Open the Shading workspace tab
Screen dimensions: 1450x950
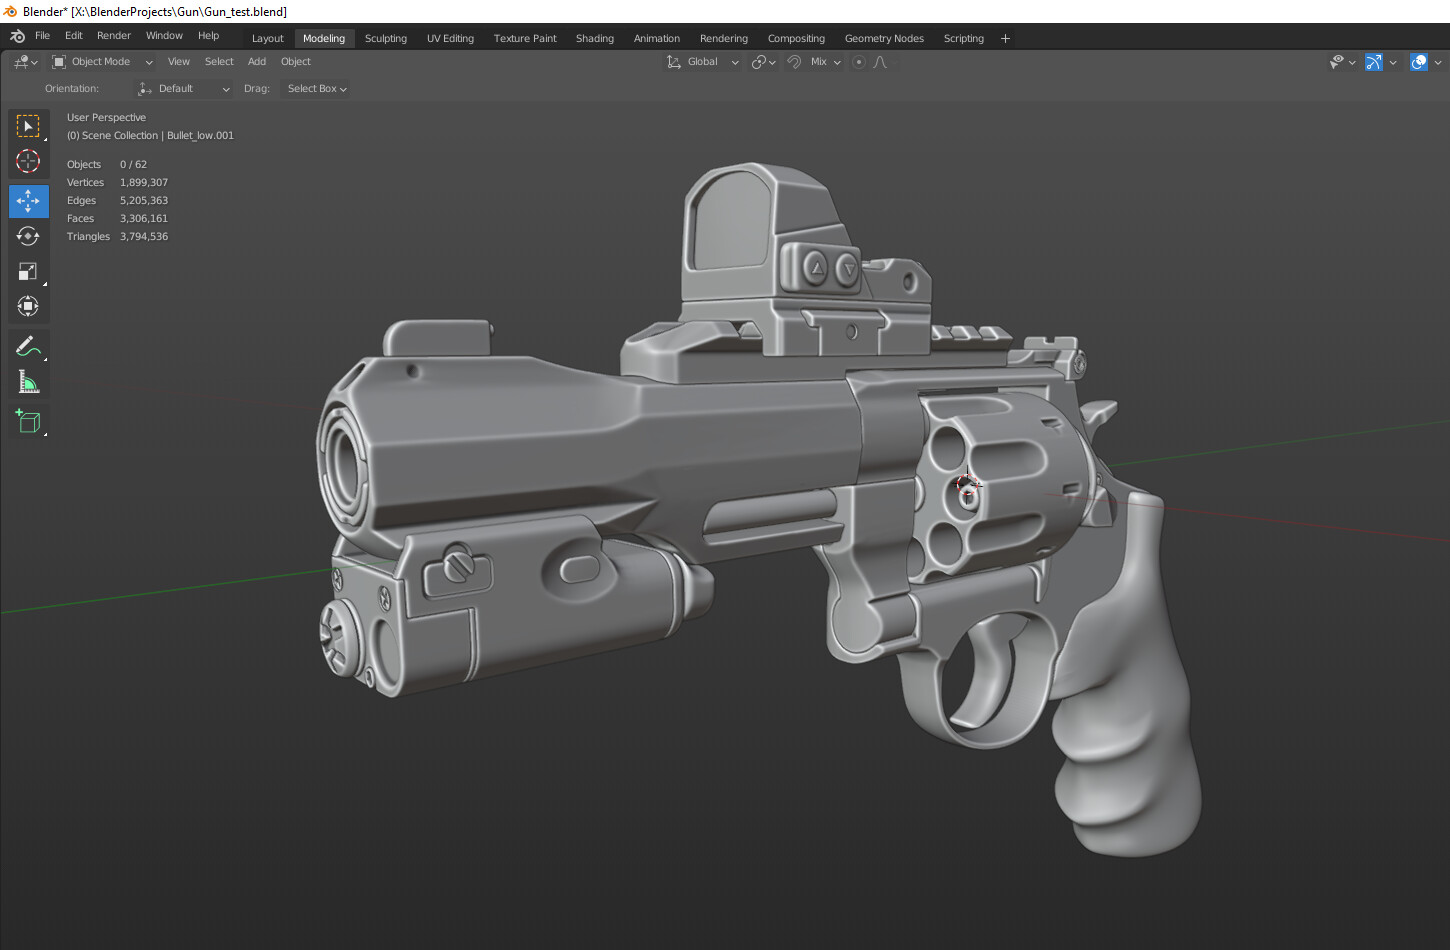tap(594, 38)
